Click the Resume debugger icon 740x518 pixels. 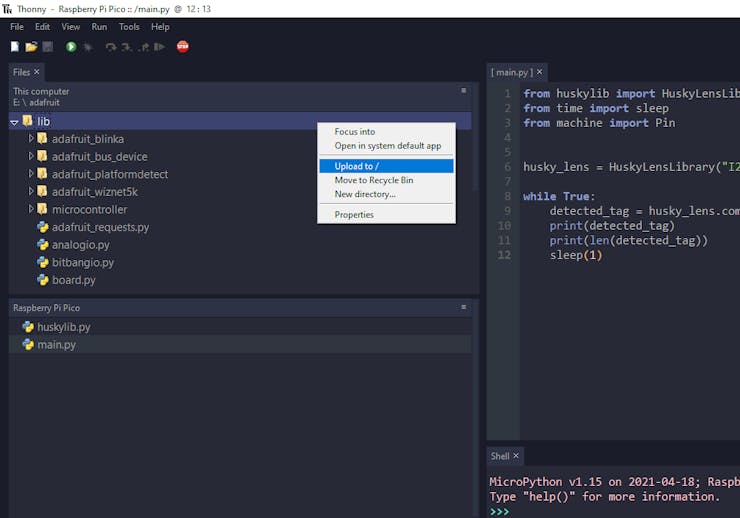click(x=158, y=47)
